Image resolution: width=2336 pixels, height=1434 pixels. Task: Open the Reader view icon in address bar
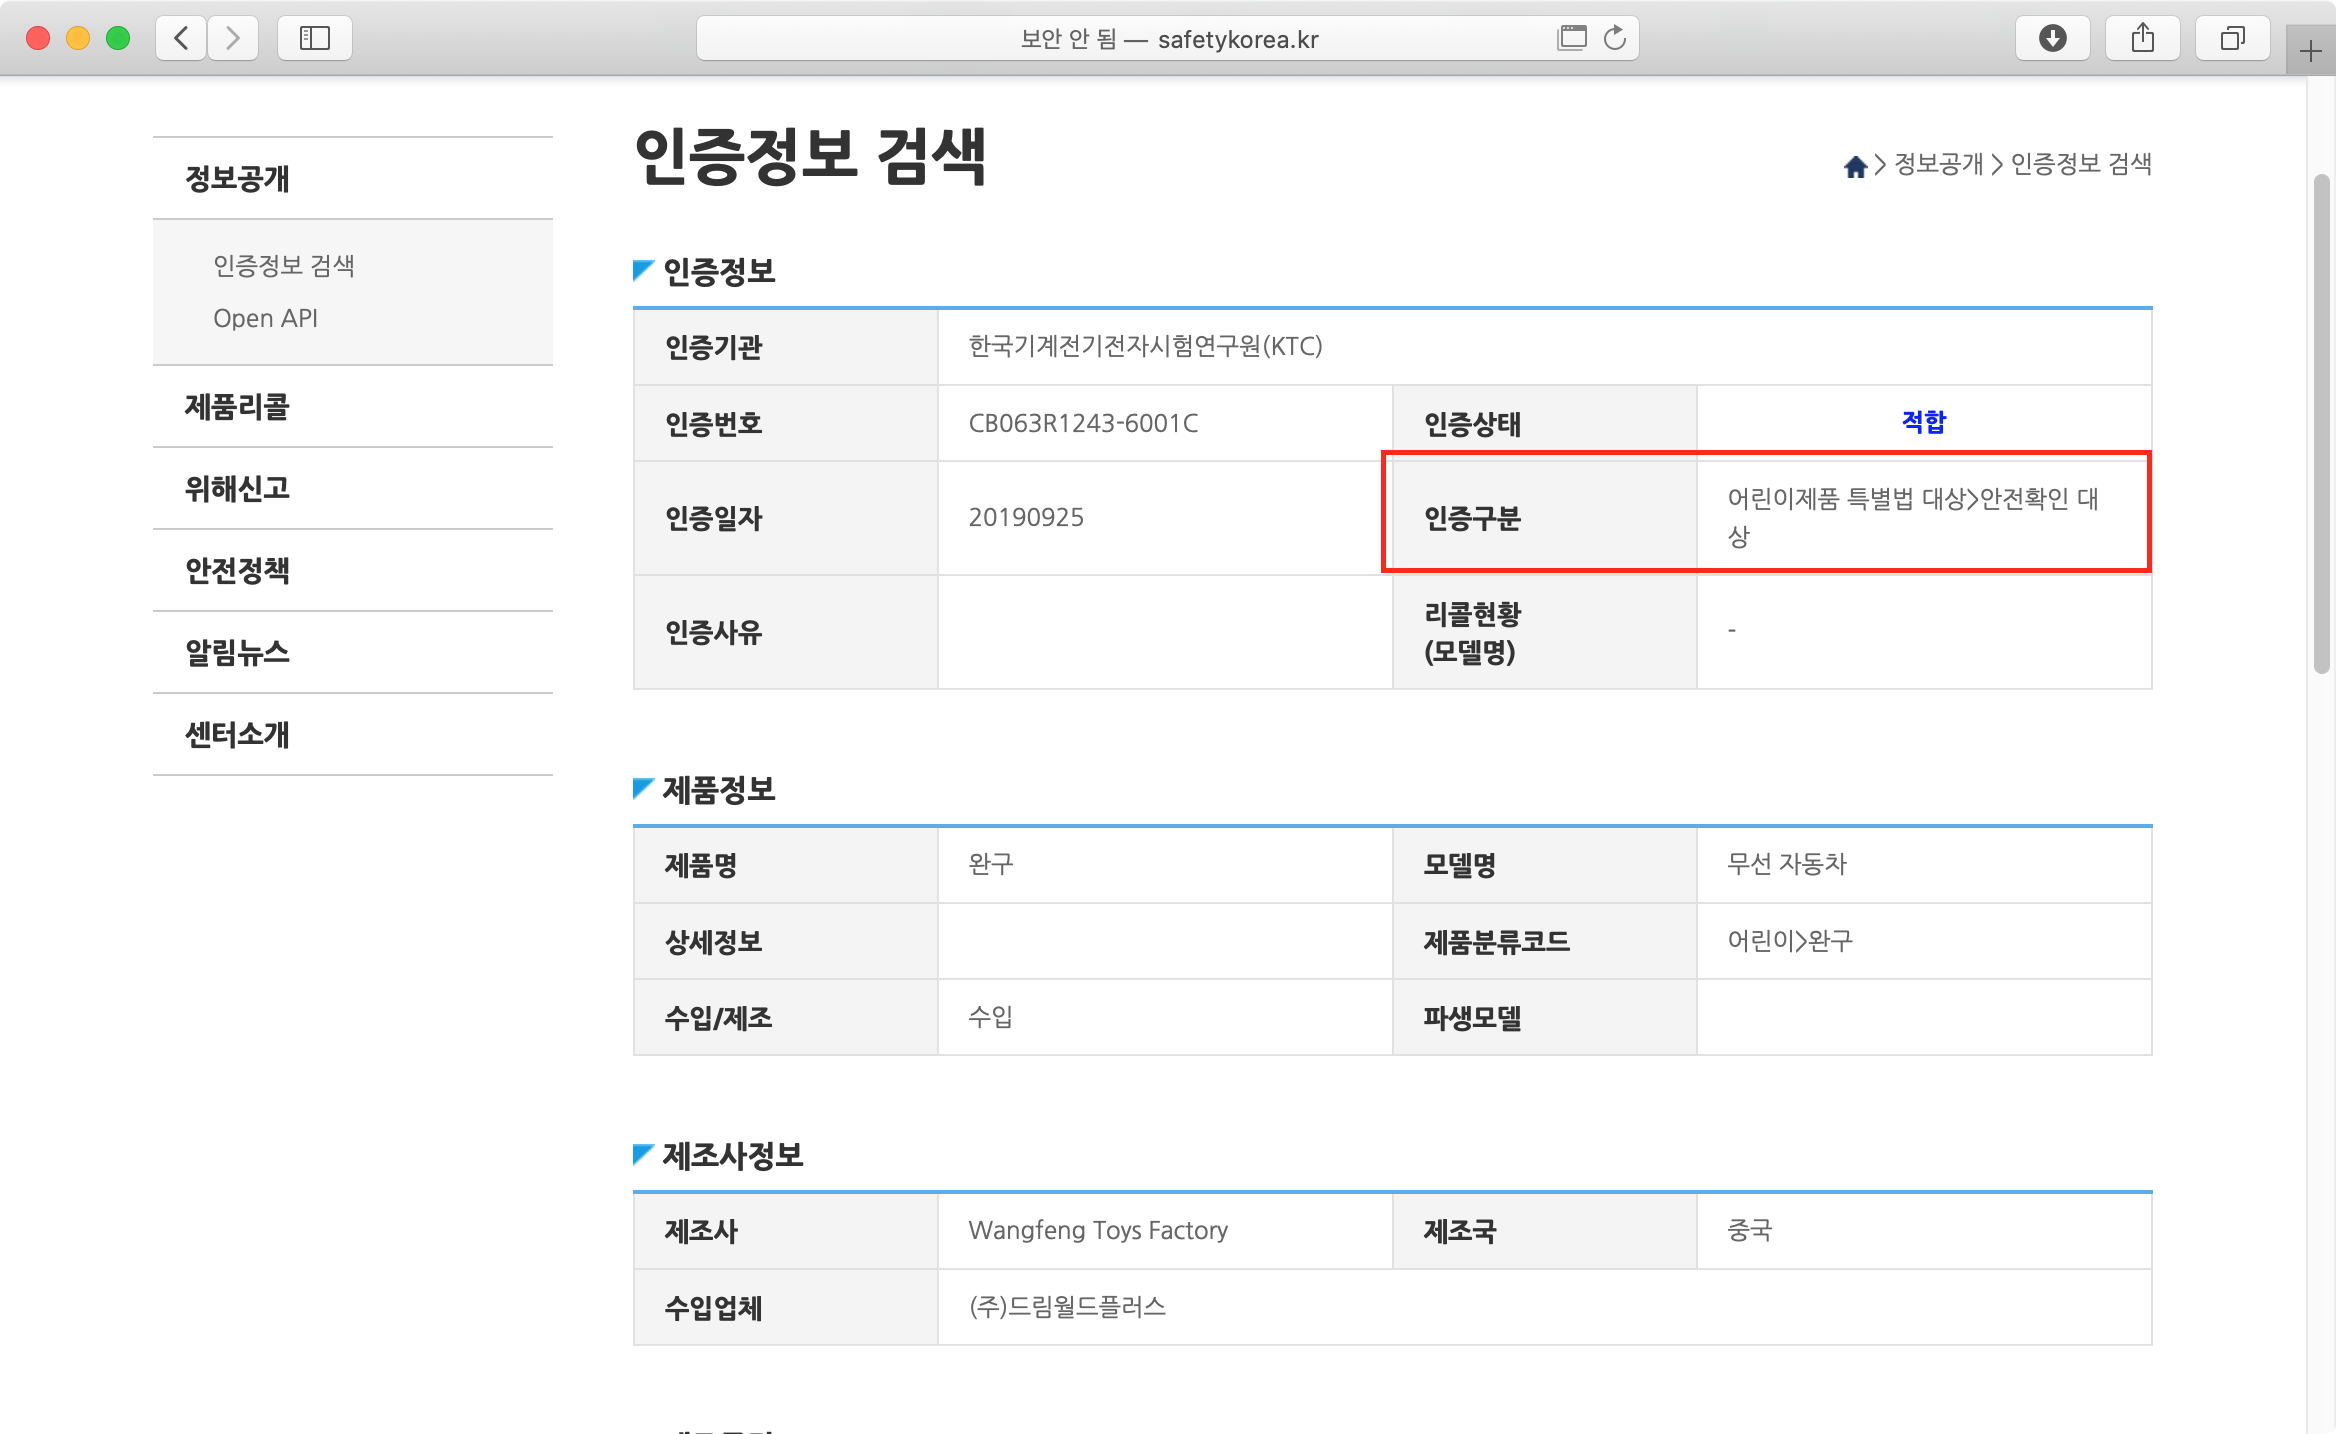click(1571, 38)
